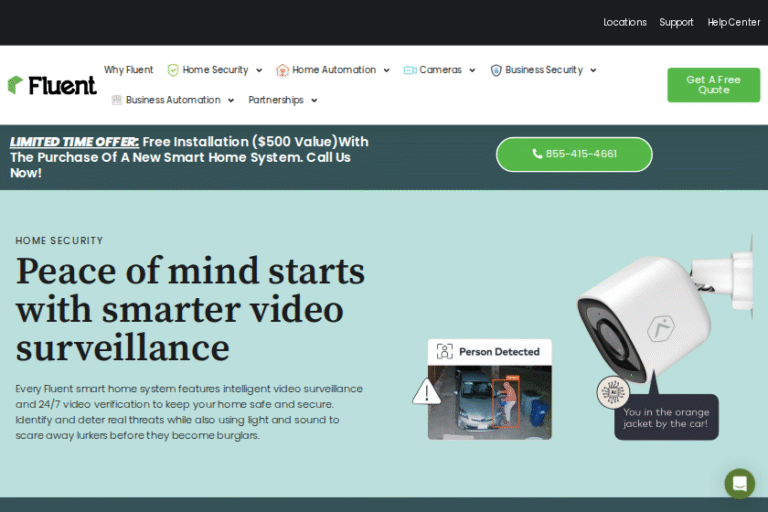Image resolution: width=768 pixels, height=512 pixels.
Task: Go to the Locations link
Action: (625, 22)
